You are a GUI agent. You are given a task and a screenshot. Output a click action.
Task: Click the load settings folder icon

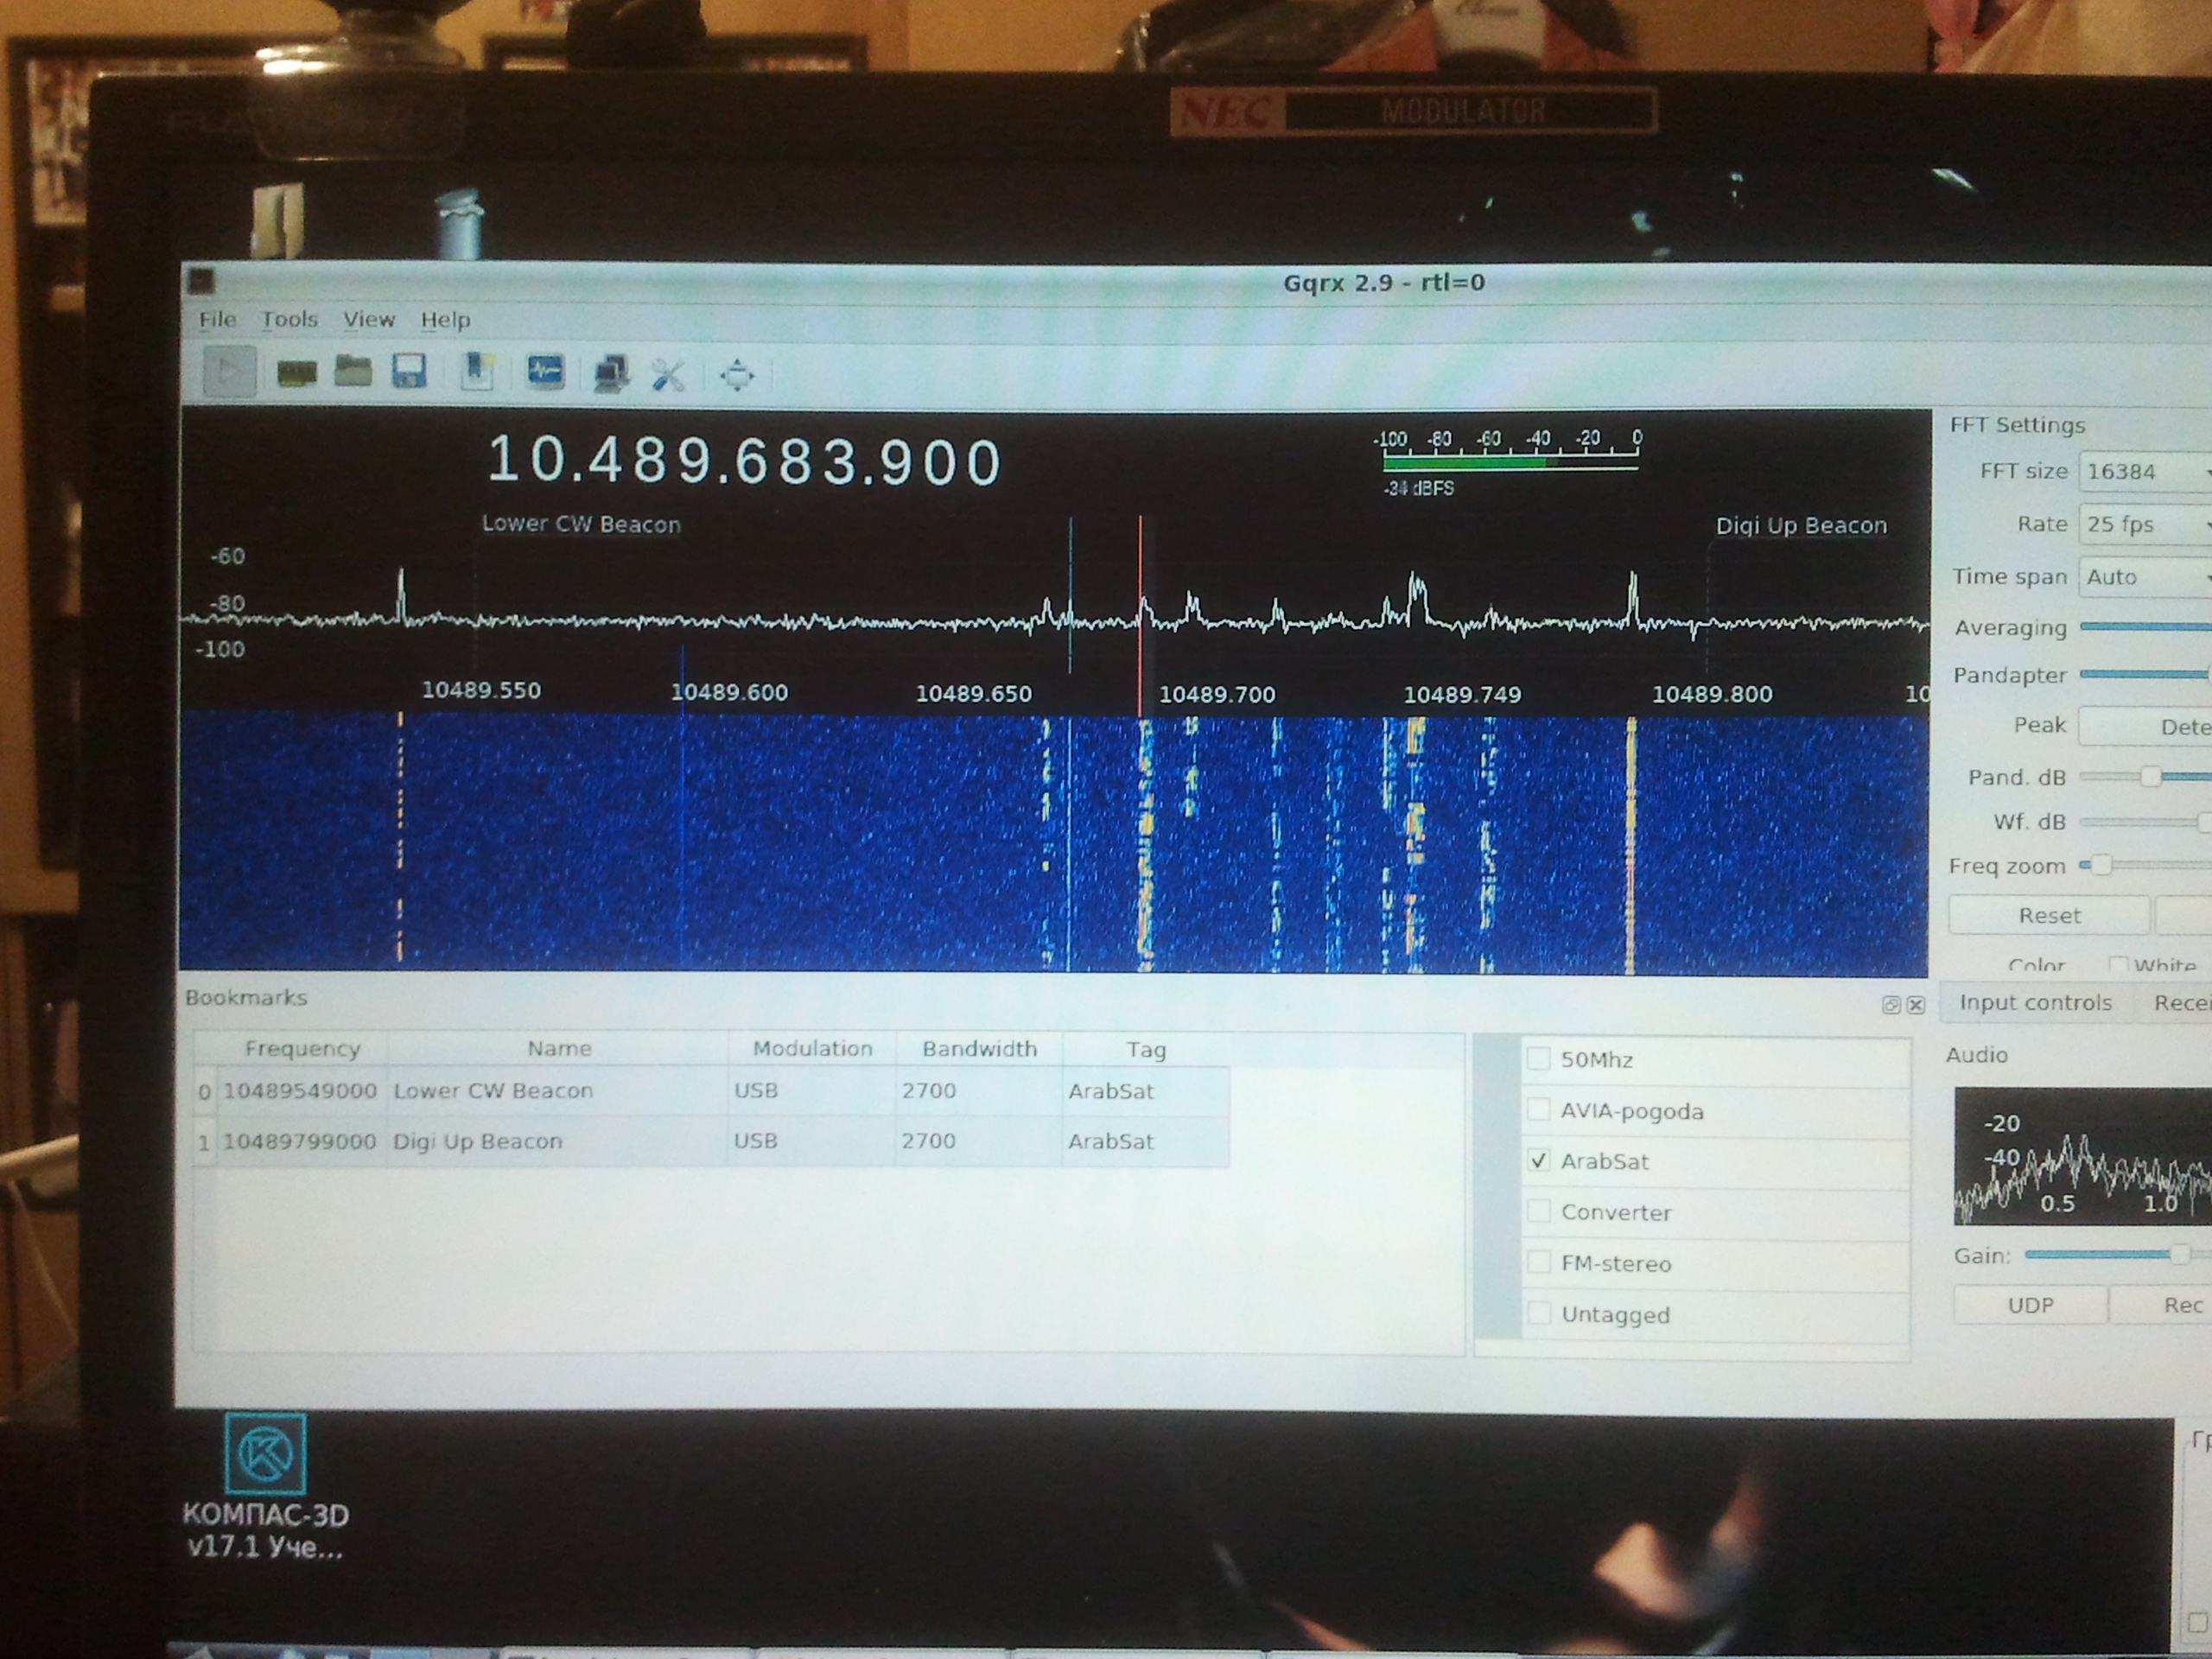coord(352,372)
